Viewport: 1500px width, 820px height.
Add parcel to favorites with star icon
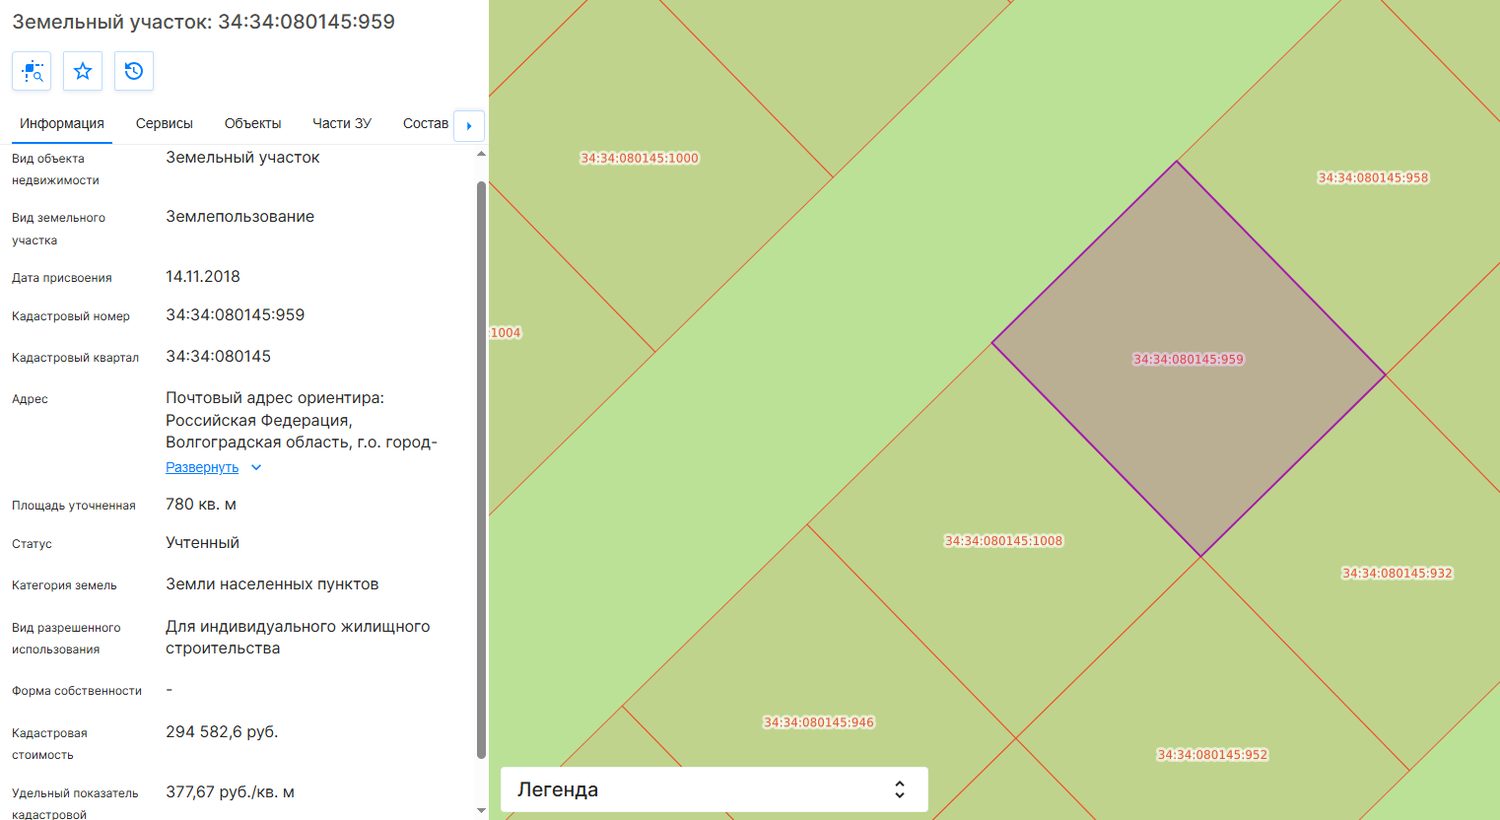pos(83,71)
